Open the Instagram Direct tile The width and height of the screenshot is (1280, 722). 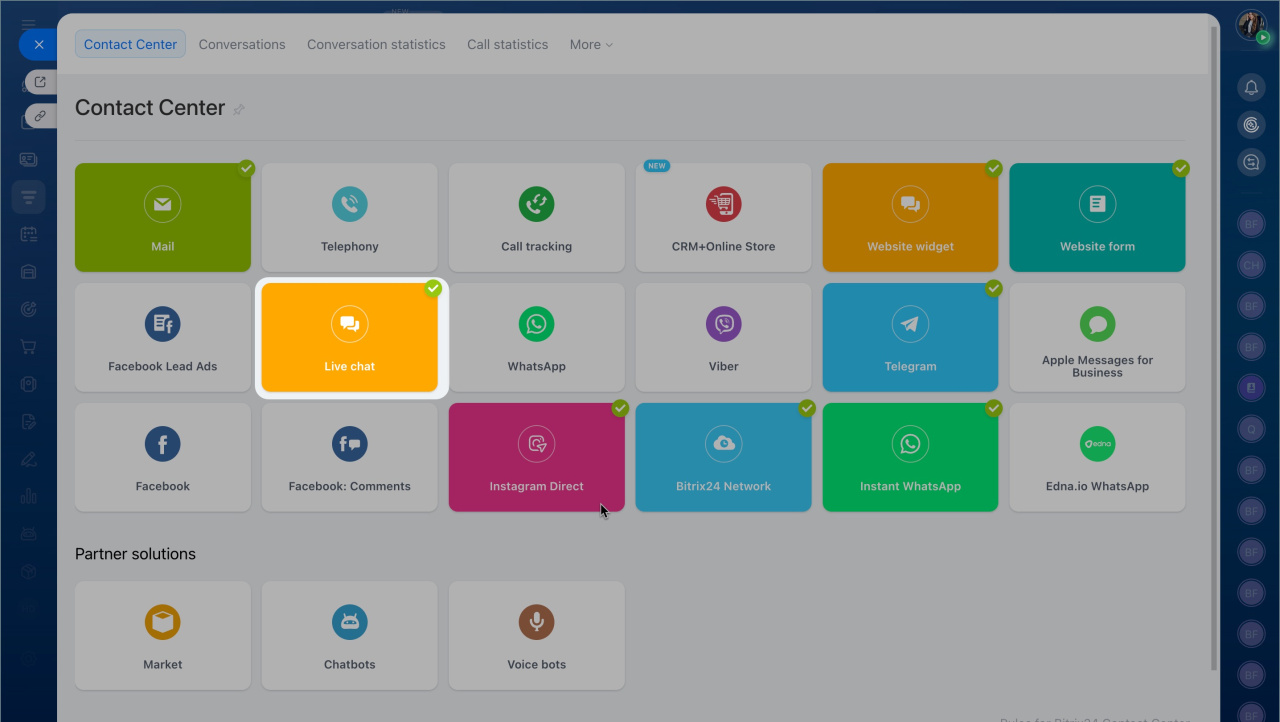pos(537,458)
